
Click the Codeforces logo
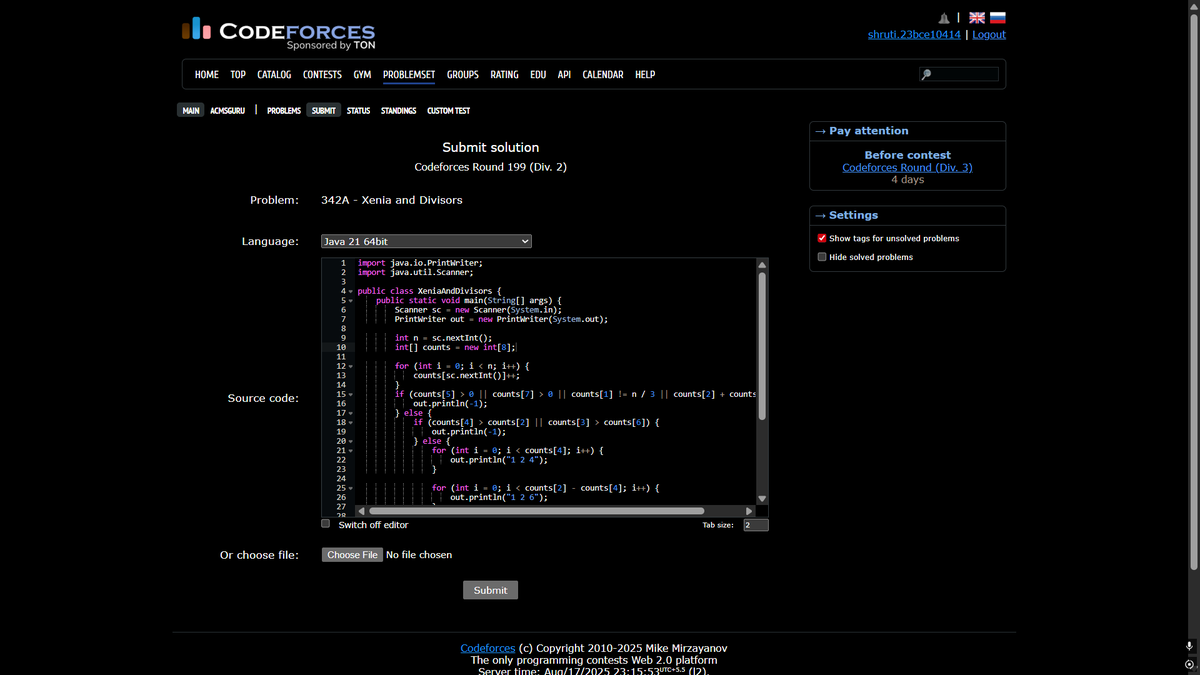click(x=279, y=32)
